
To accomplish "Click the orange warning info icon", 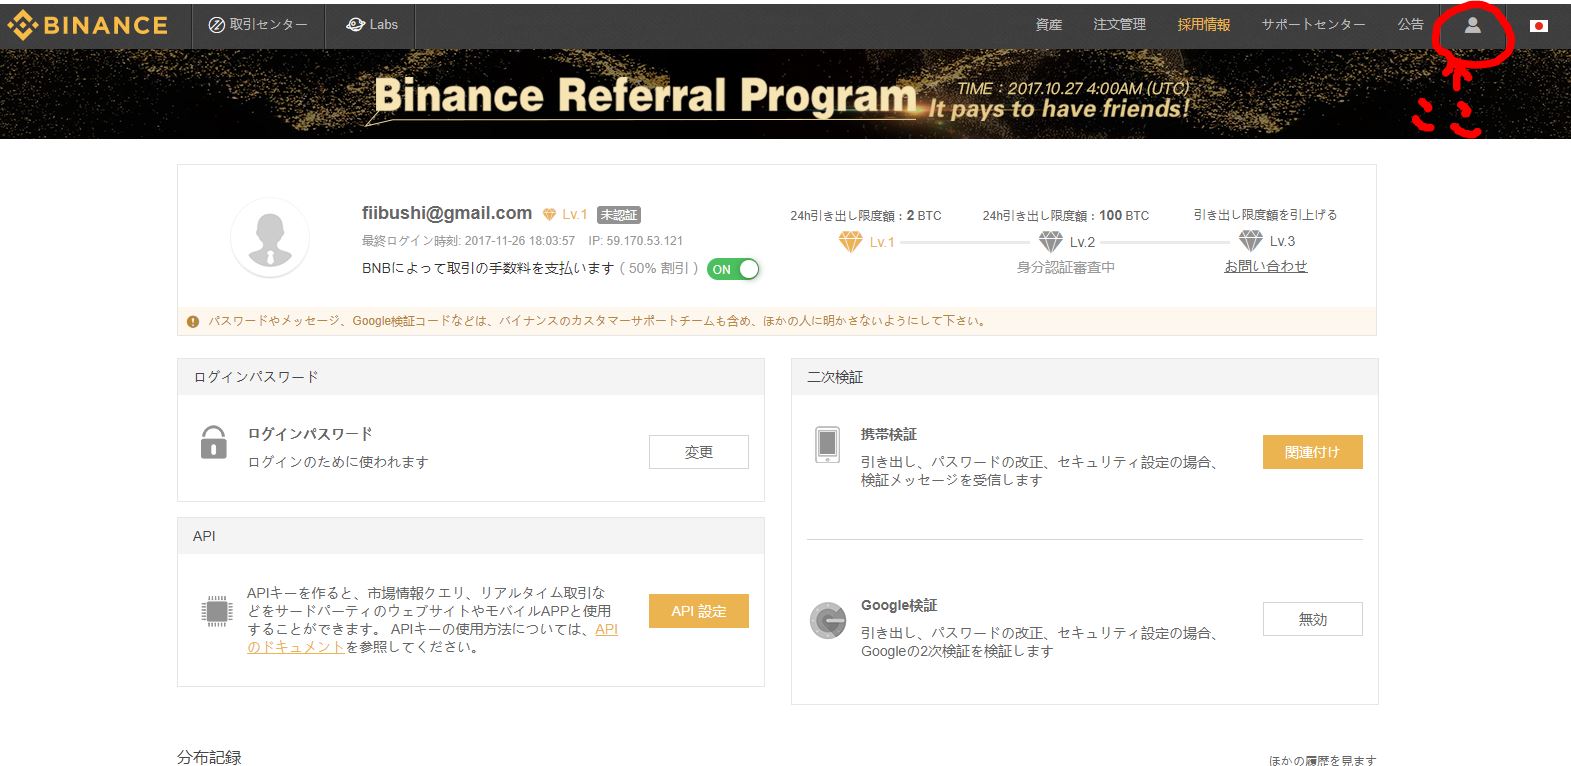I will [193, 321].
